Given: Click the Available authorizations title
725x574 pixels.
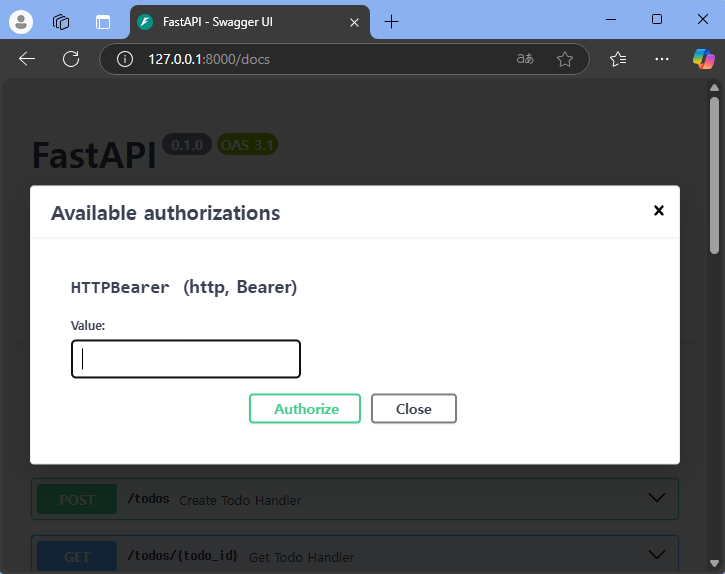Looking at the screenshot, I should click(x=166, y=213).
